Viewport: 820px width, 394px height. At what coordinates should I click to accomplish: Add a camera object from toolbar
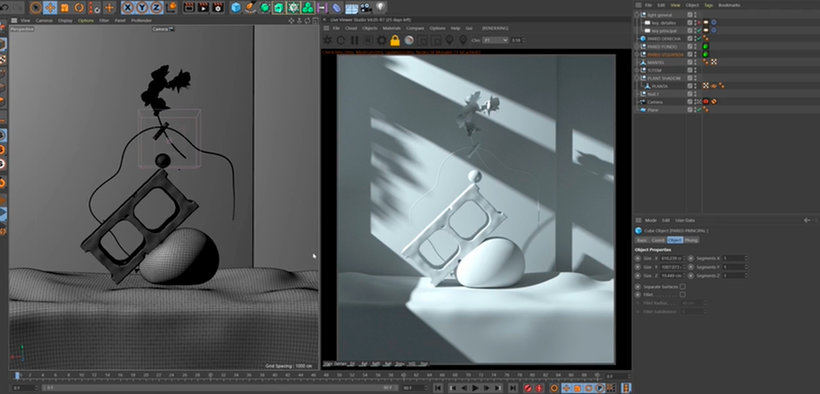point(366,8)
